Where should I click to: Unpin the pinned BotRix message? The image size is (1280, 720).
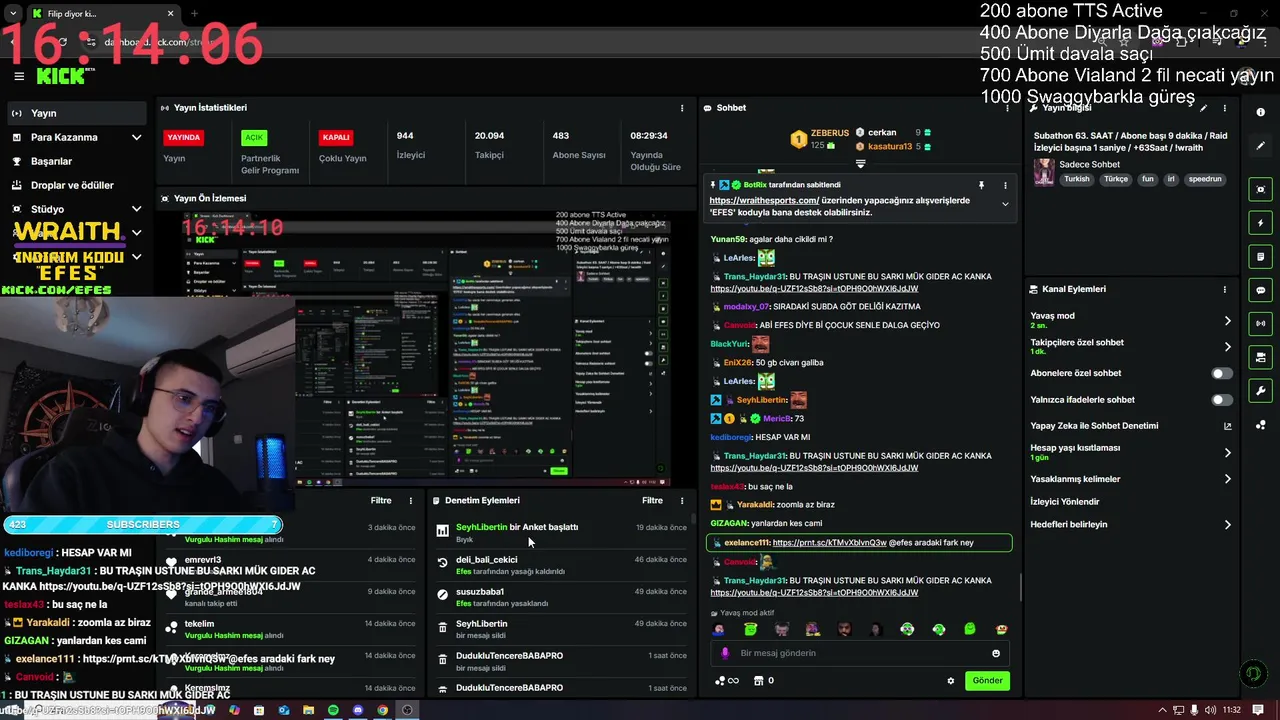click(x=981, y=185)
